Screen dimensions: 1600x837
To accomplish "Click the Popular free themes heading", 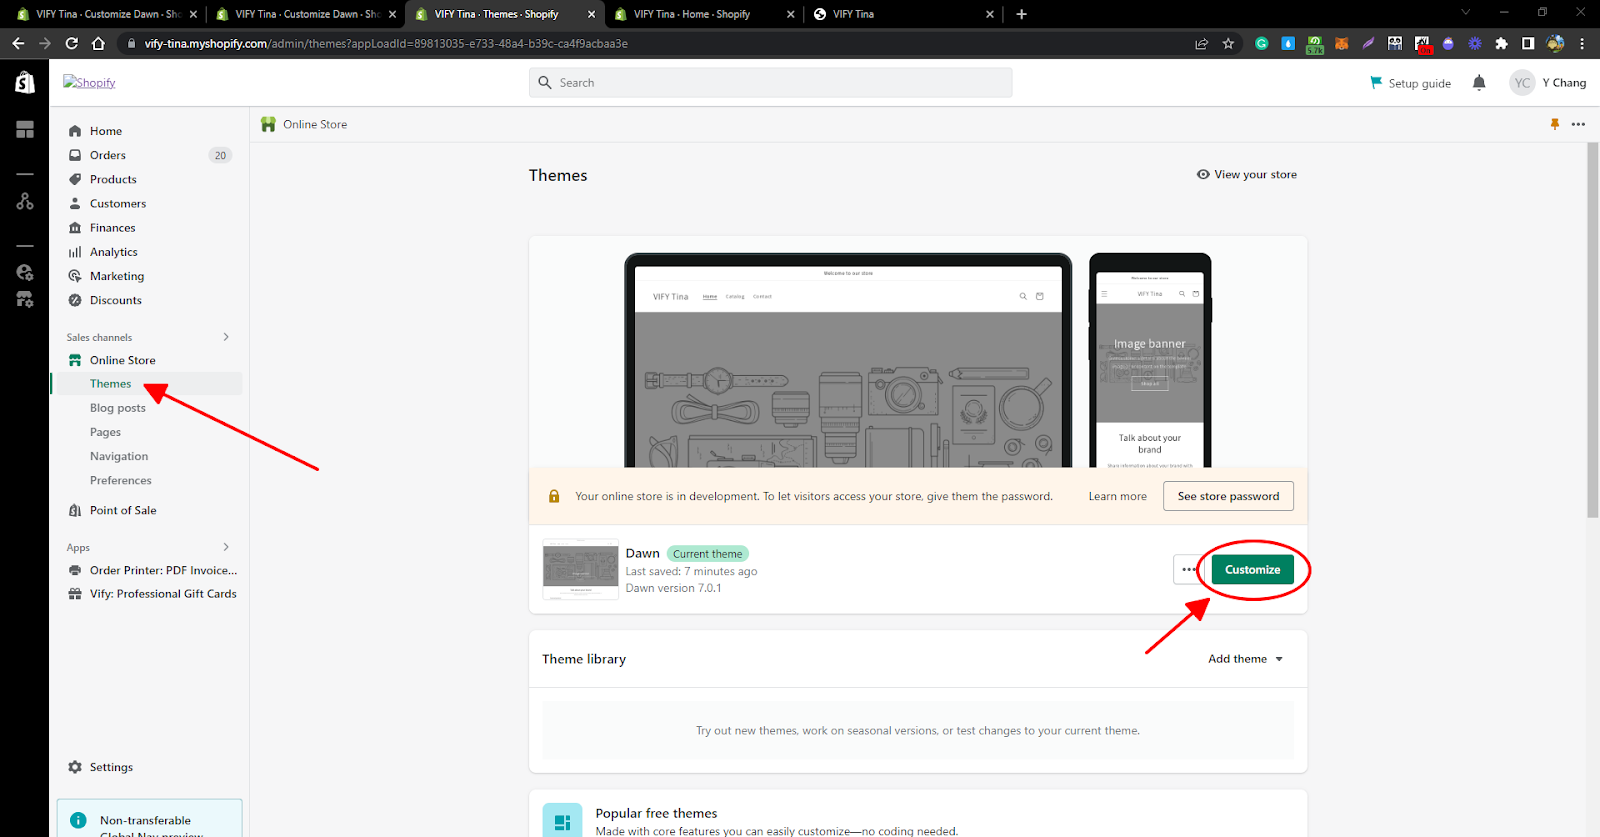I will (x=656, y=813).
